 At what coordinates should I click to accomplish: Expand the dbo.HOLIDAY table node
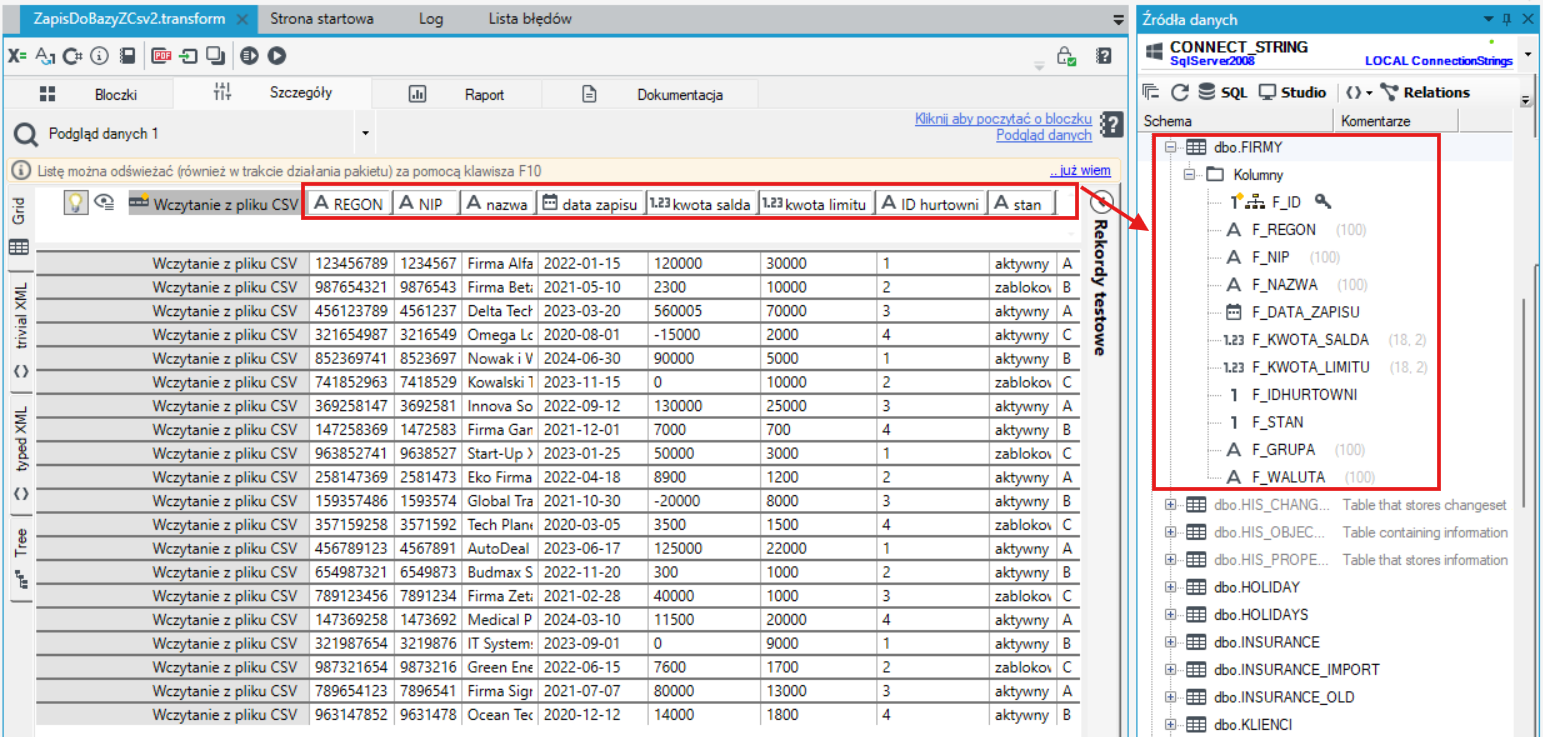(x=1170, y=587)
